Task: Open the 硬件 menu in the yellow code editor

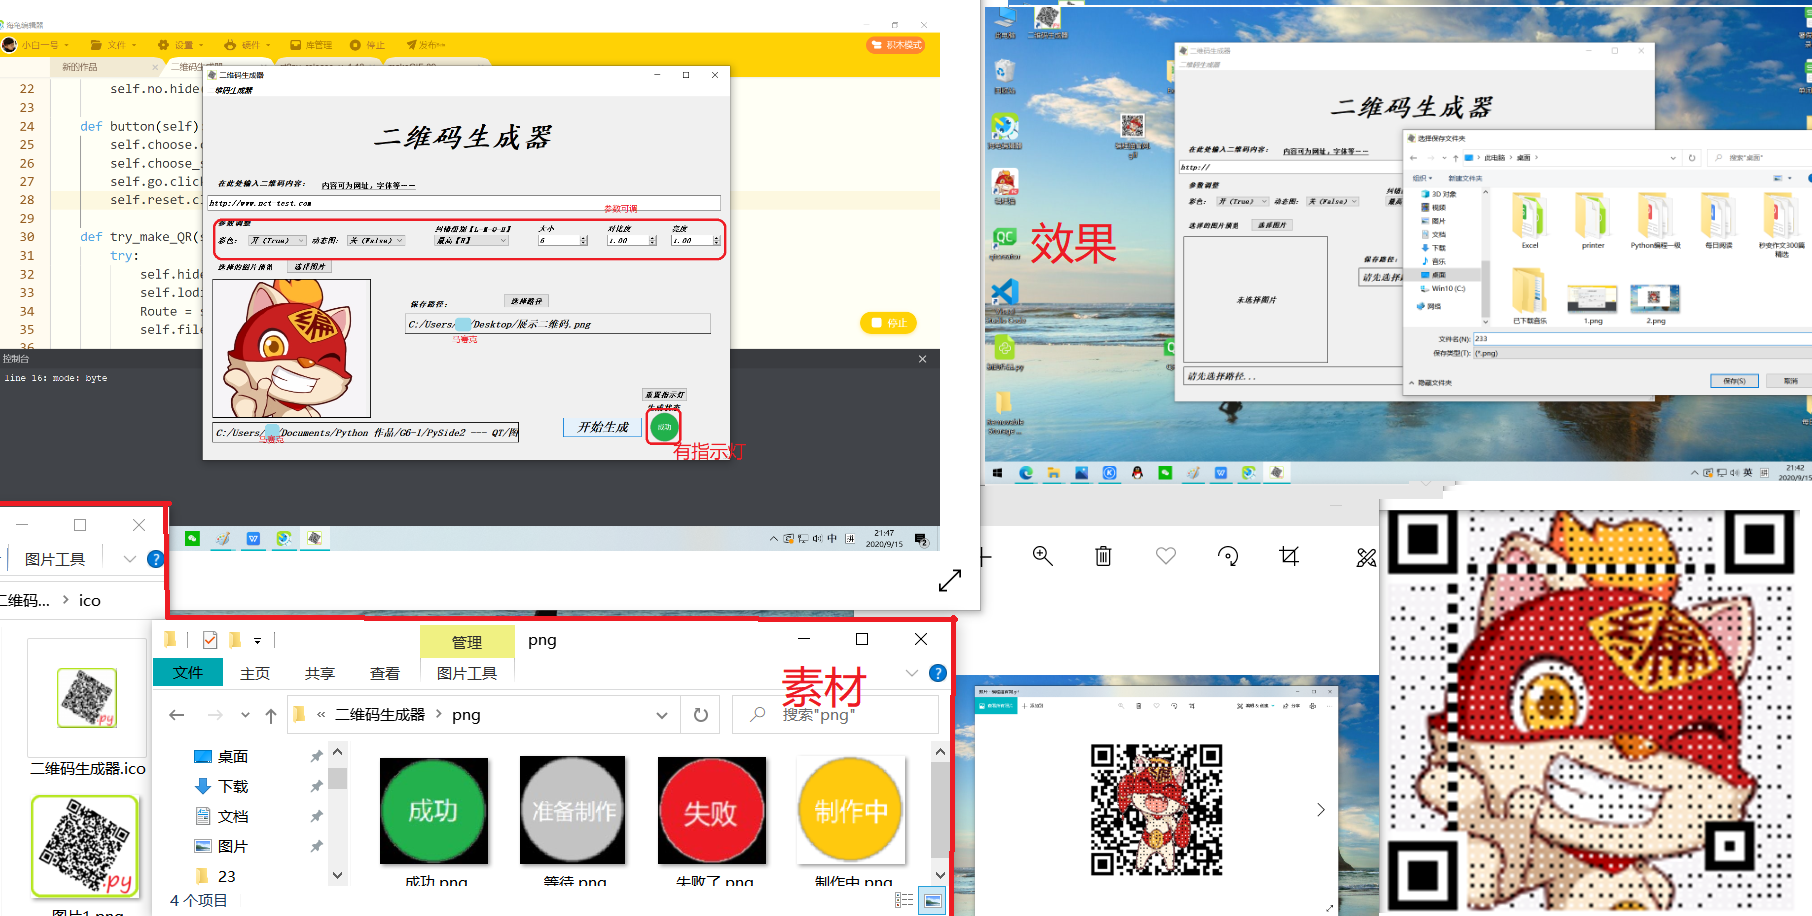Action: [247, 45]
